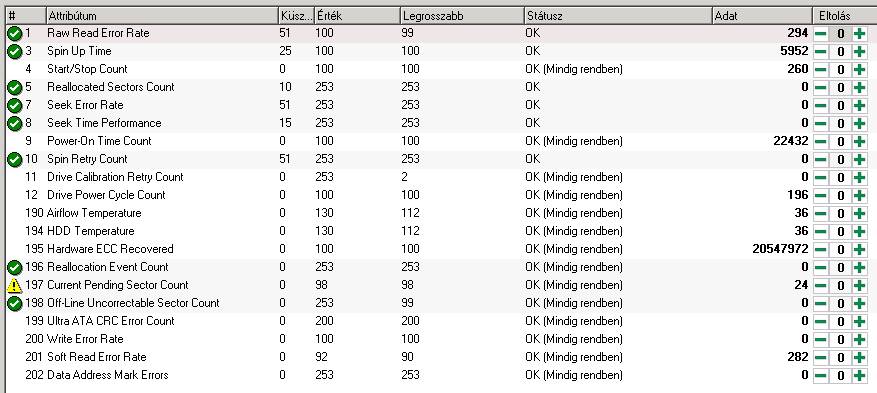The height and width of the screenshot is (393, 877).
Task: Click the Eltolás column header
Action: click(x=844, y=16)
